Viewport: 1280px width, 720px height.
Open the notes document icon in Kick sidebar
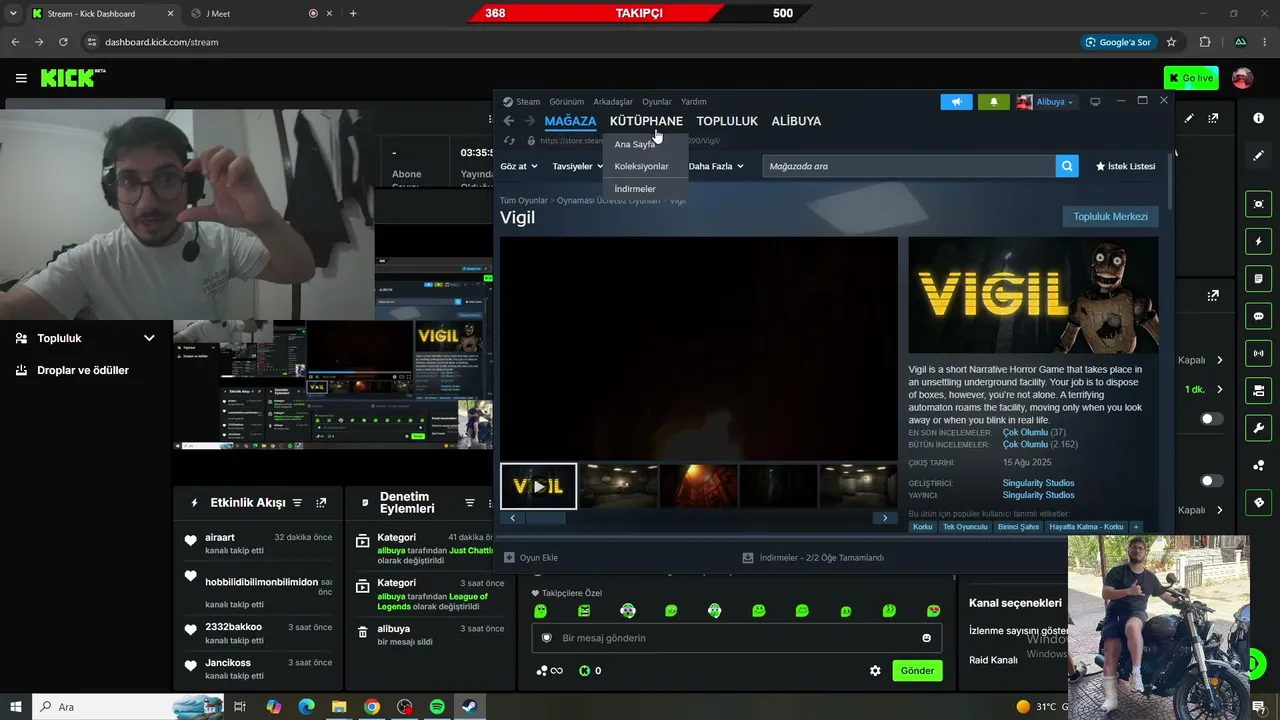tap(1259, 278)
